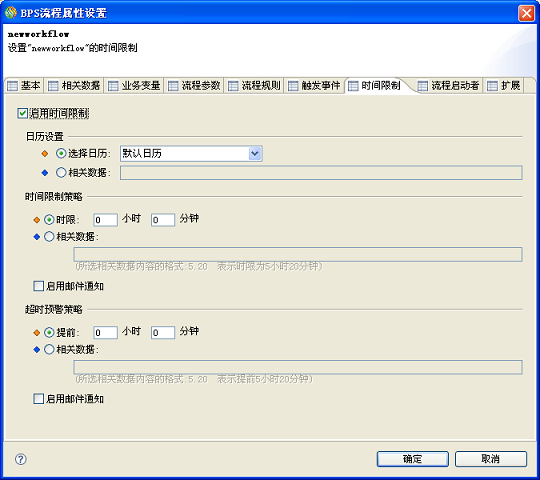Click the orange diamond beside 选择日历
The image size is (540, 480).
[x=45, y=154]
